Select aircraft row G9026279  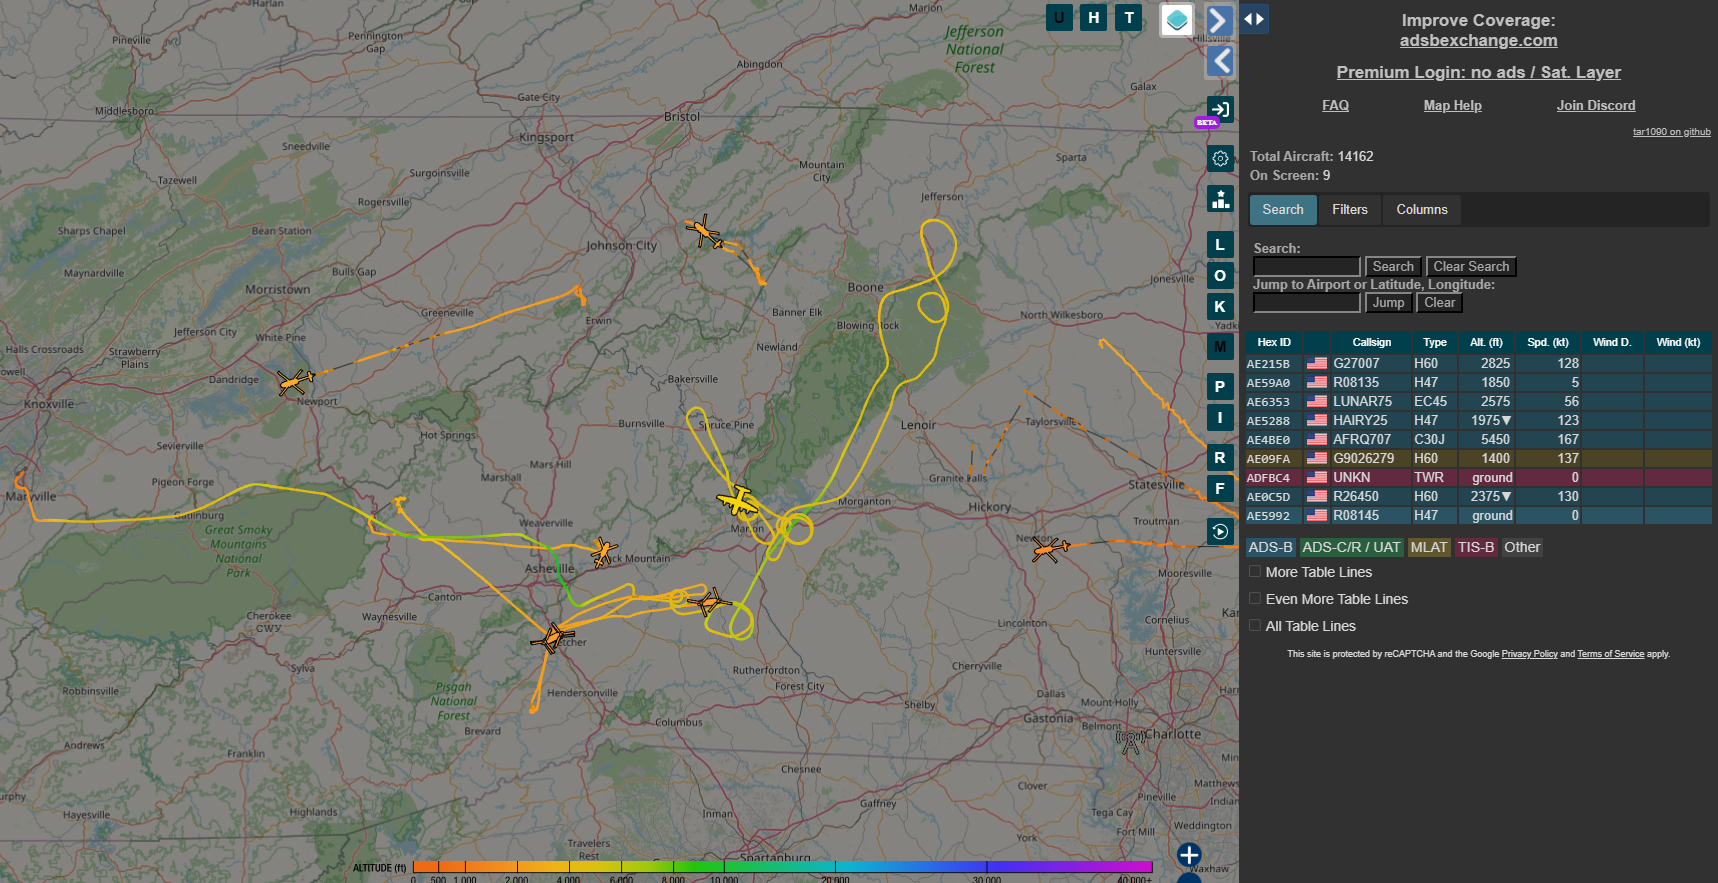point(1478,458)
